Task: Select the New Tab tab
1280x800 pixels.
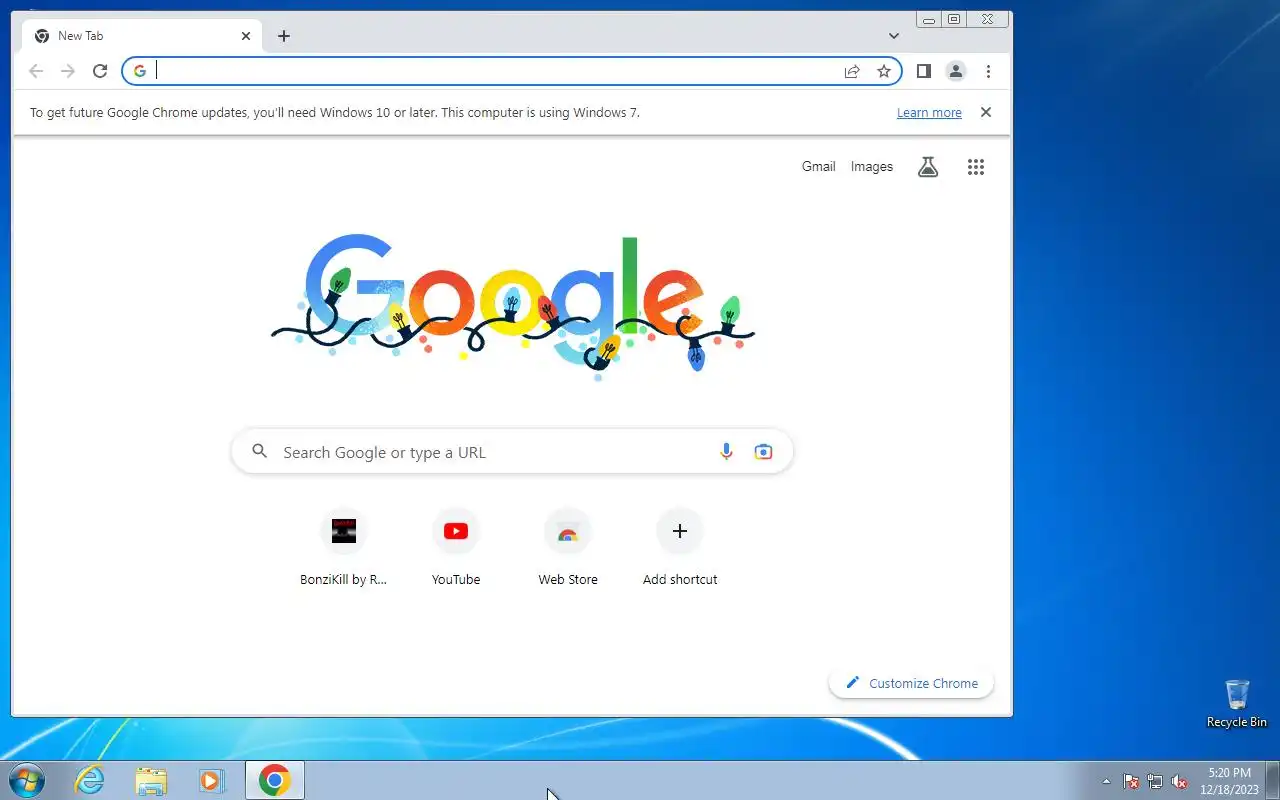Action: point(143,36)
